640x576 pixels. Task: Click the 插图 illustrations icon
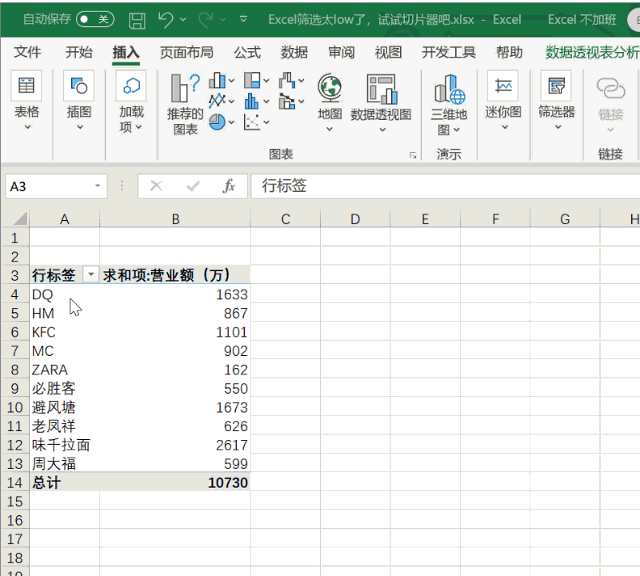tap(79, 86)
